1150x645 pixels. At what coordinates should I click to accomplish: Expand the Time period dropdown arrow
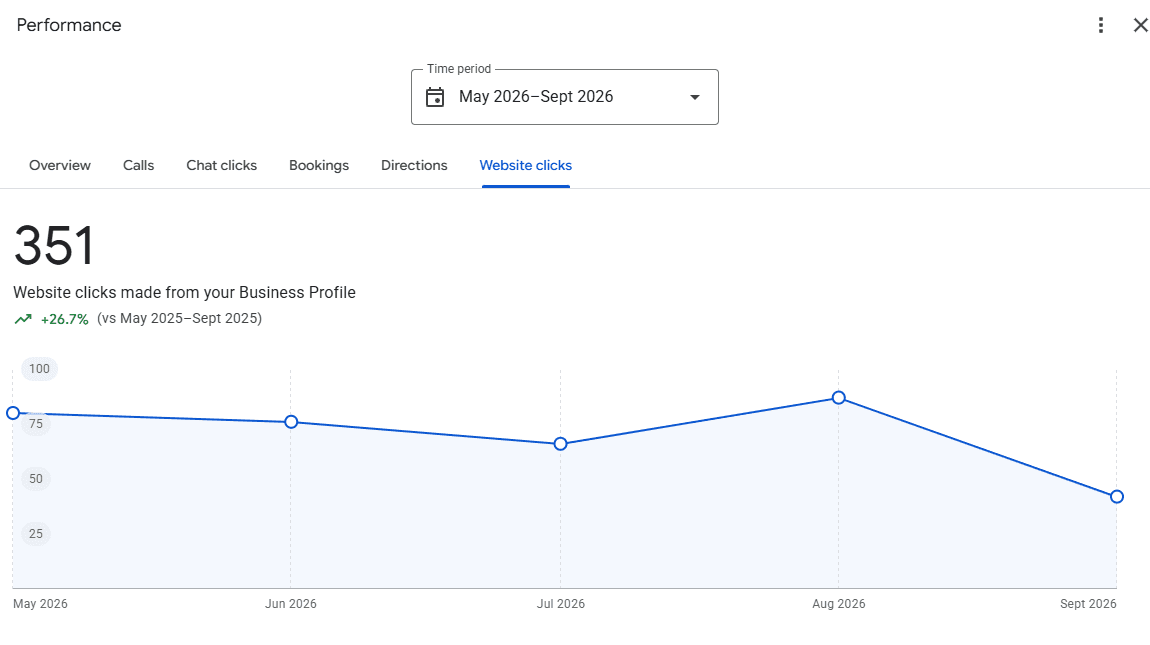click(695, 97)
